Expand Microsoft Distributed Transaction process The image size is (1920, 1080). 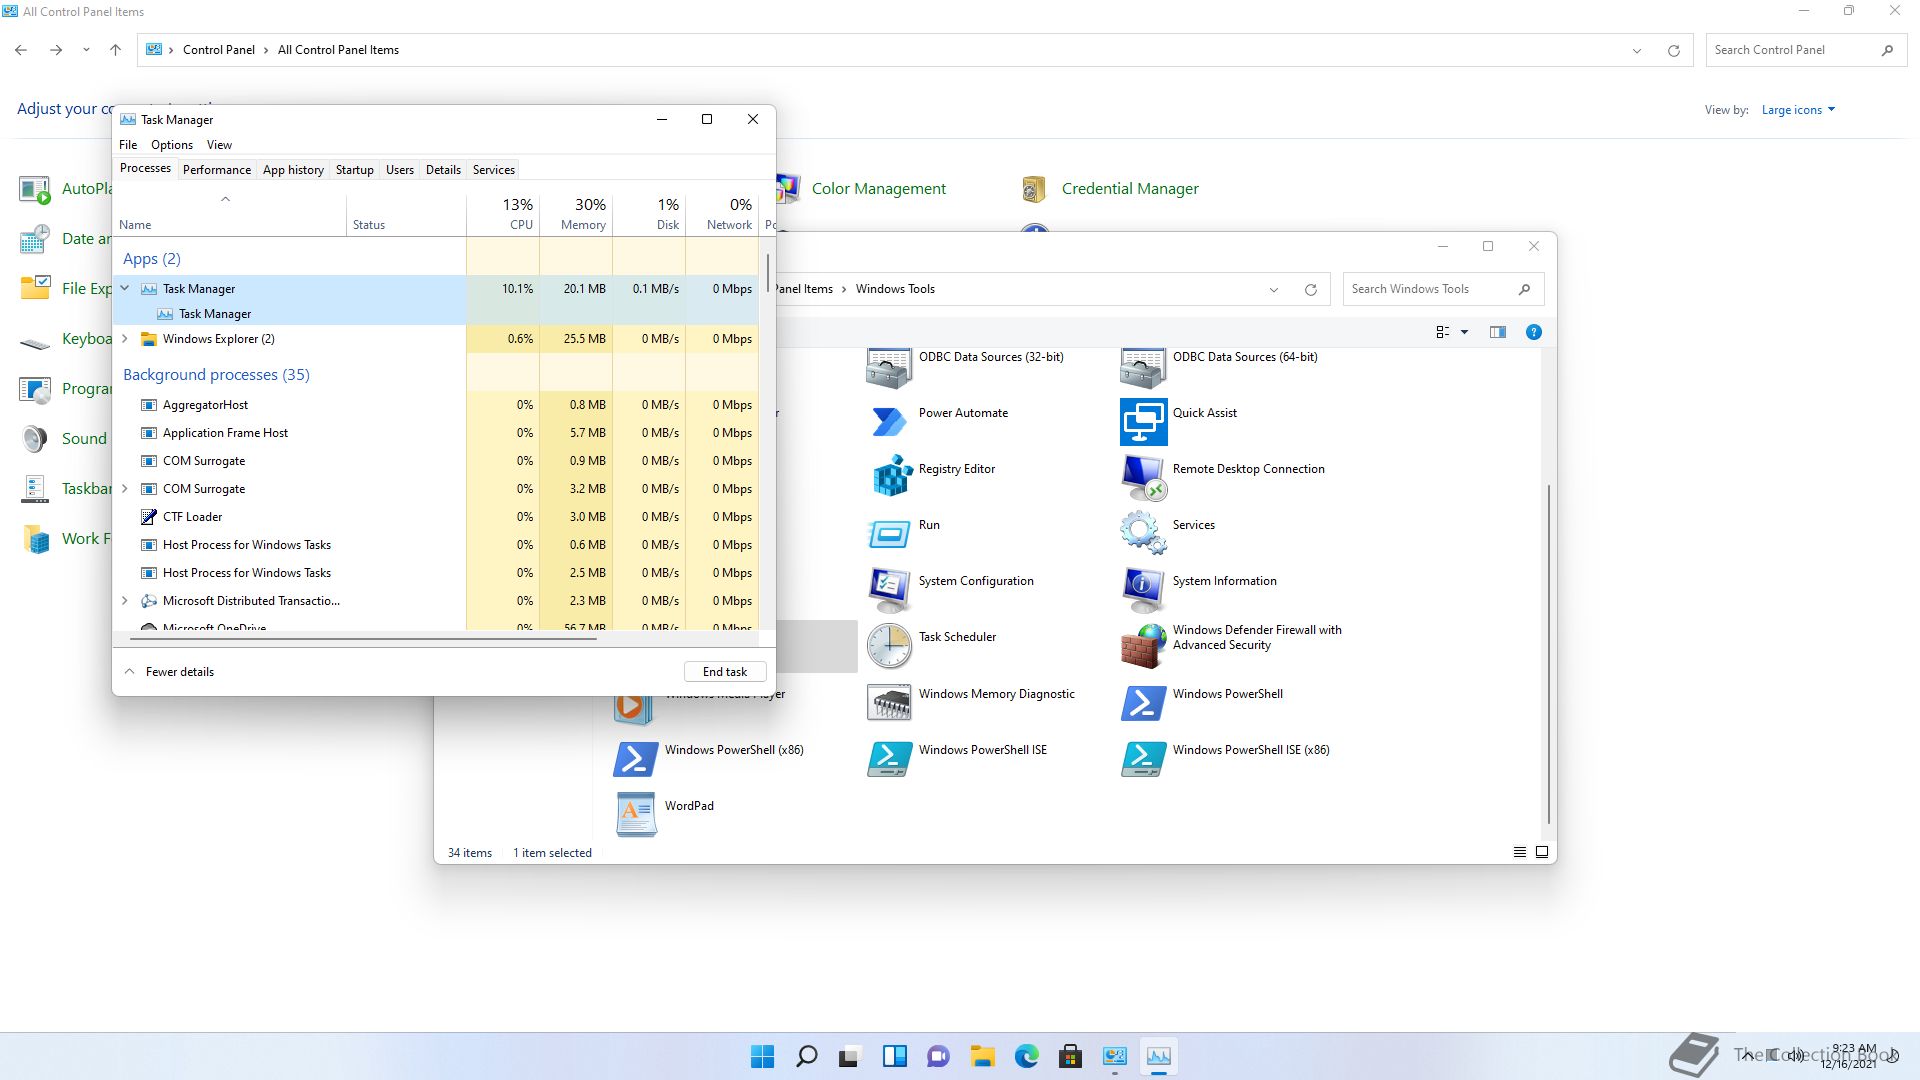pyautogui.click(x=125, y=601)
